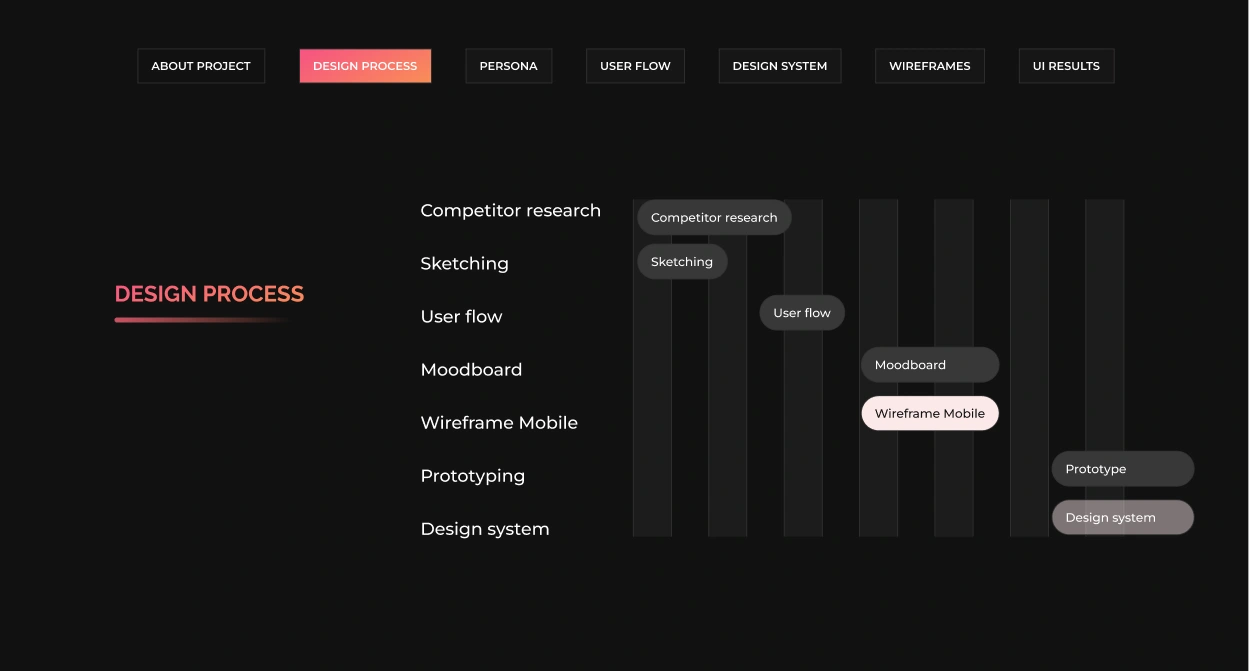Click the Design system timeline pill
The image size is (1249, 671).
(1122, 518)
